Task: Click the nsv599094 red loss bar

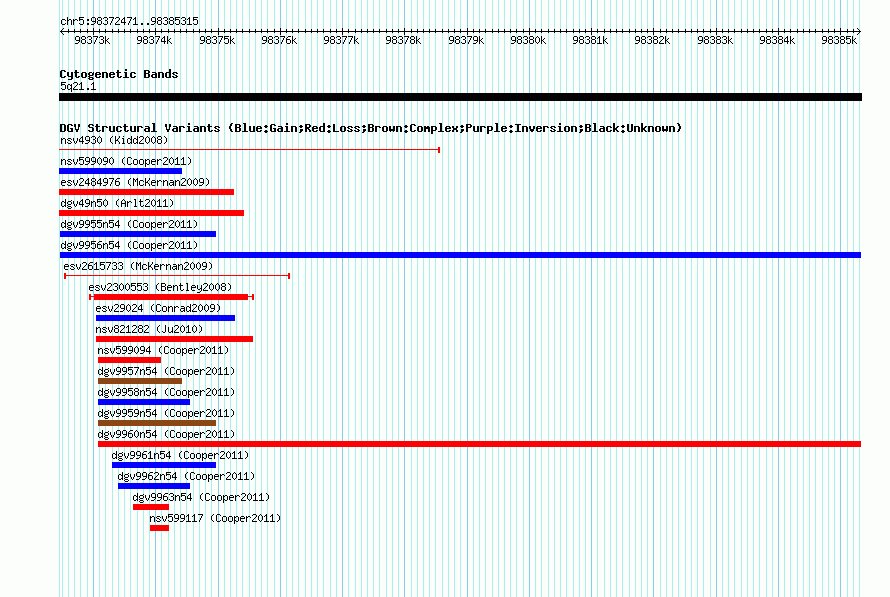Action: [x=129, y=360]
